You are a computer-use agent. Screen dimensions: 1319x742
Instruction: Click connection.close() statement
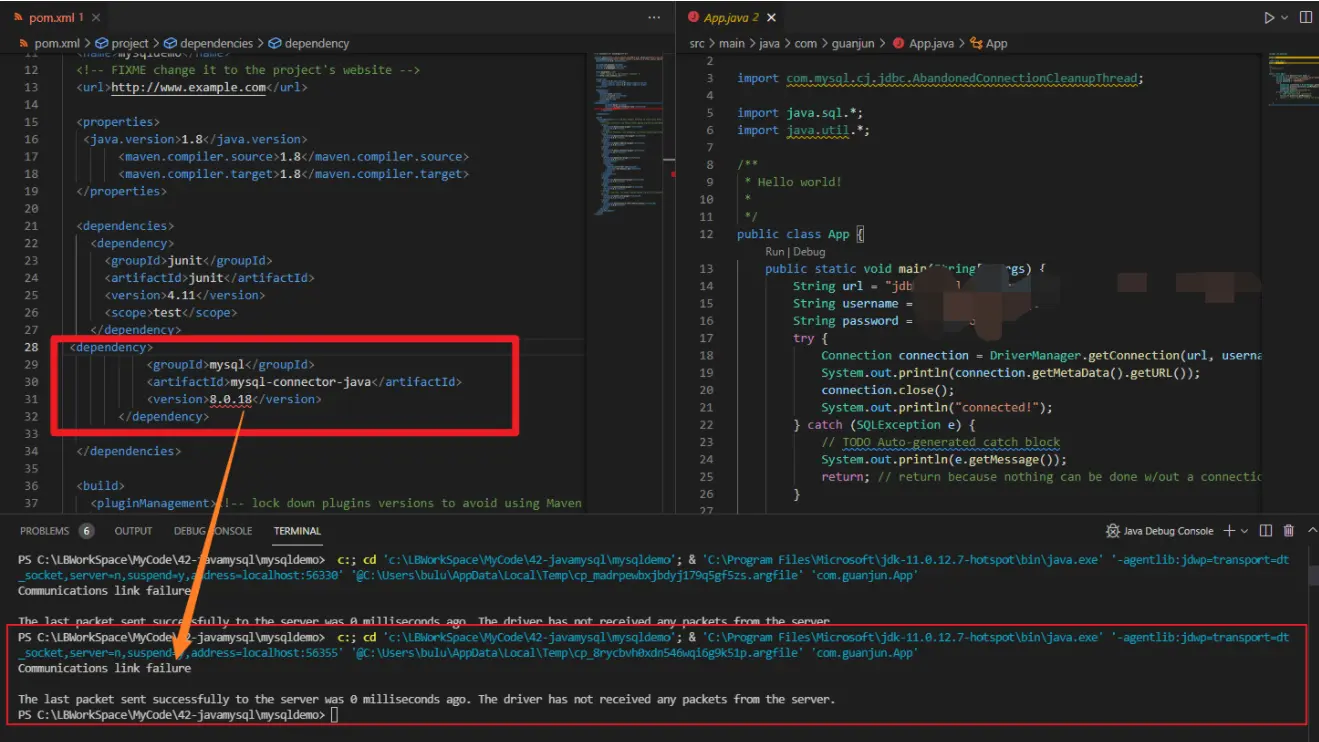pos(888,390)
